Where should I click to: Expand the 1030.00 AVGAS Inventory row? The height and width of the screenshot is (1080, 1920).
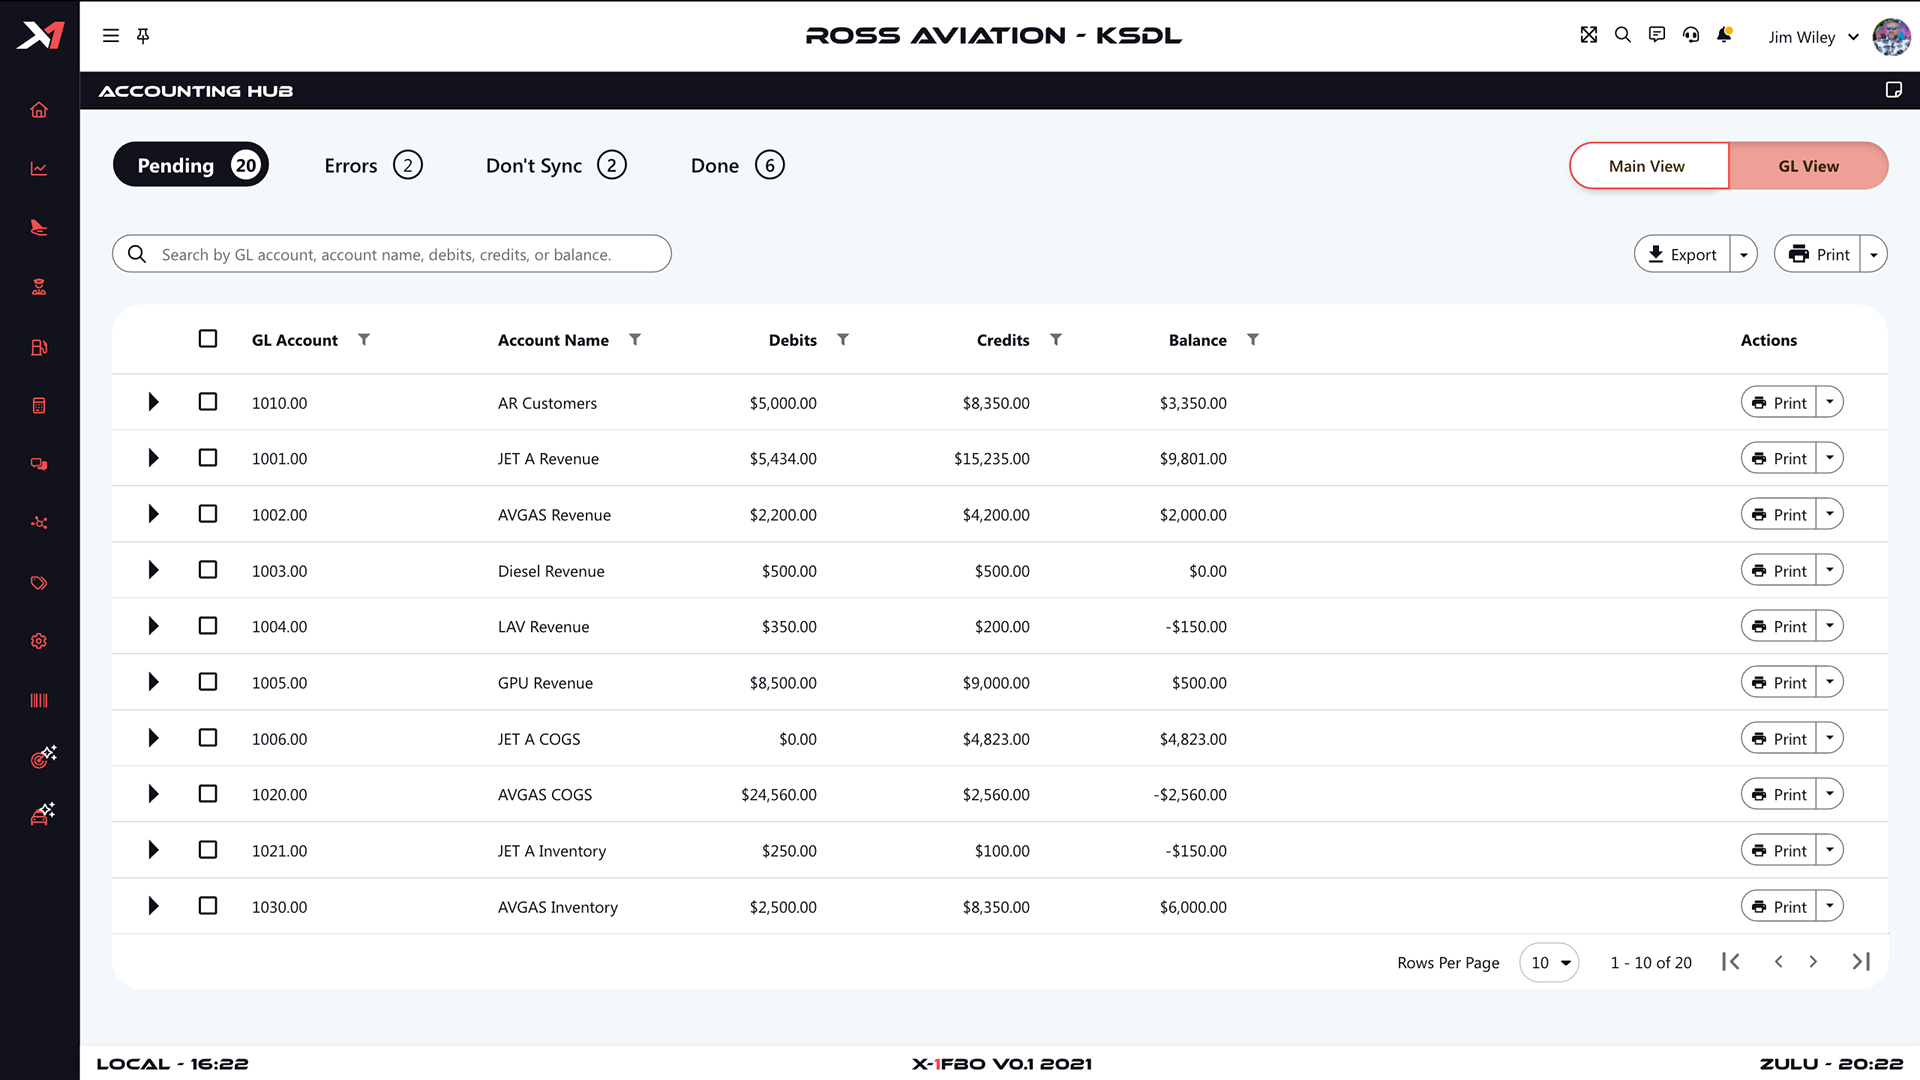(153, 906)
